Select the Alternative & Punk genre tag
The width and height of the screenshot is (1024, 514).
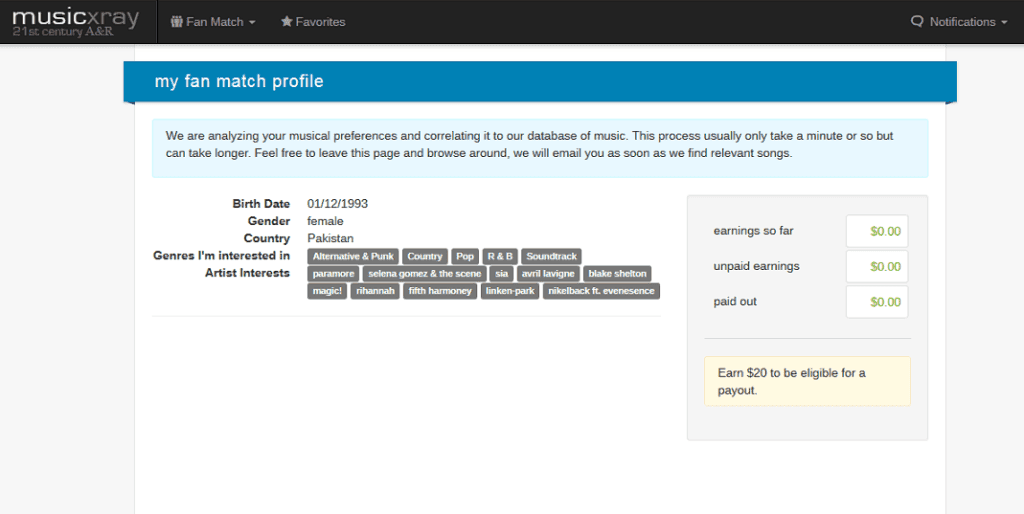[353, 256]
